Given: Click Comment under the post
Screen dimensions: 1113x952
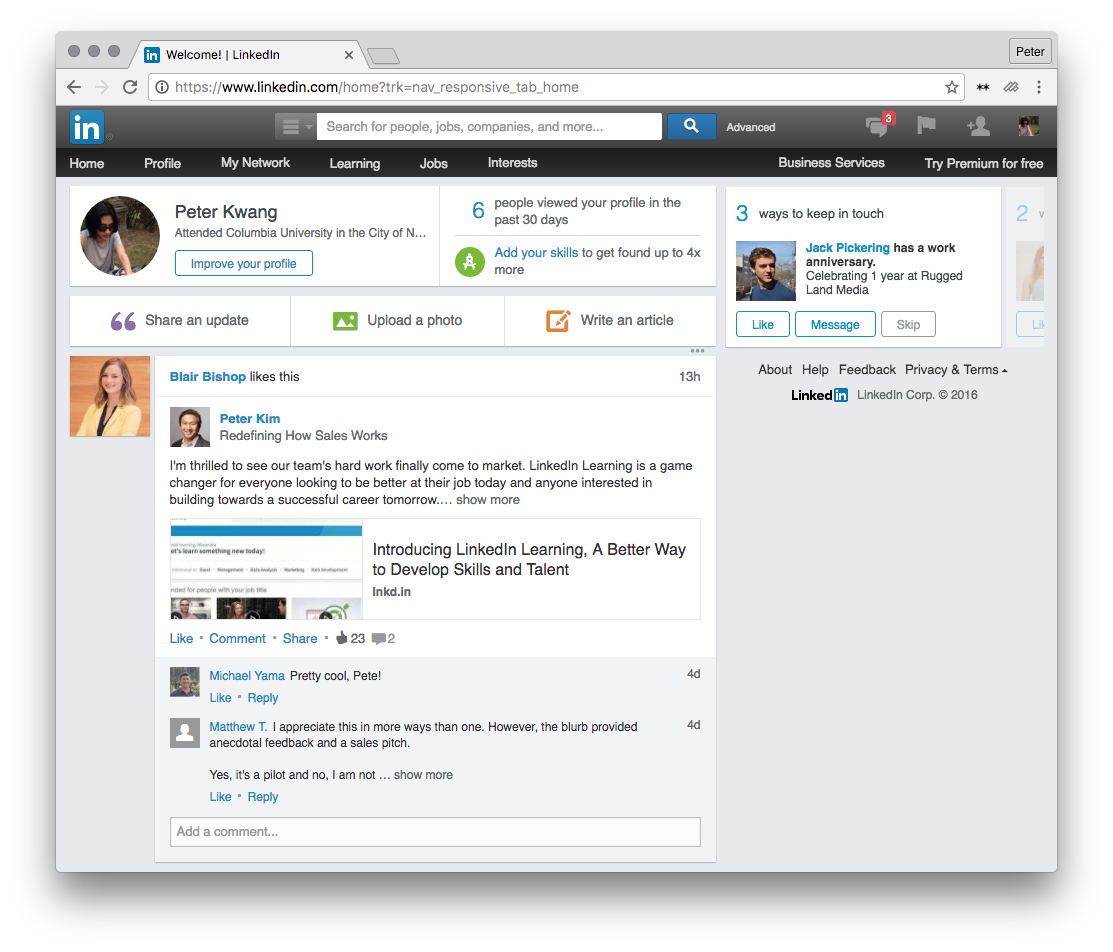Looking at the screenshot, I should [x=237, y=638].
